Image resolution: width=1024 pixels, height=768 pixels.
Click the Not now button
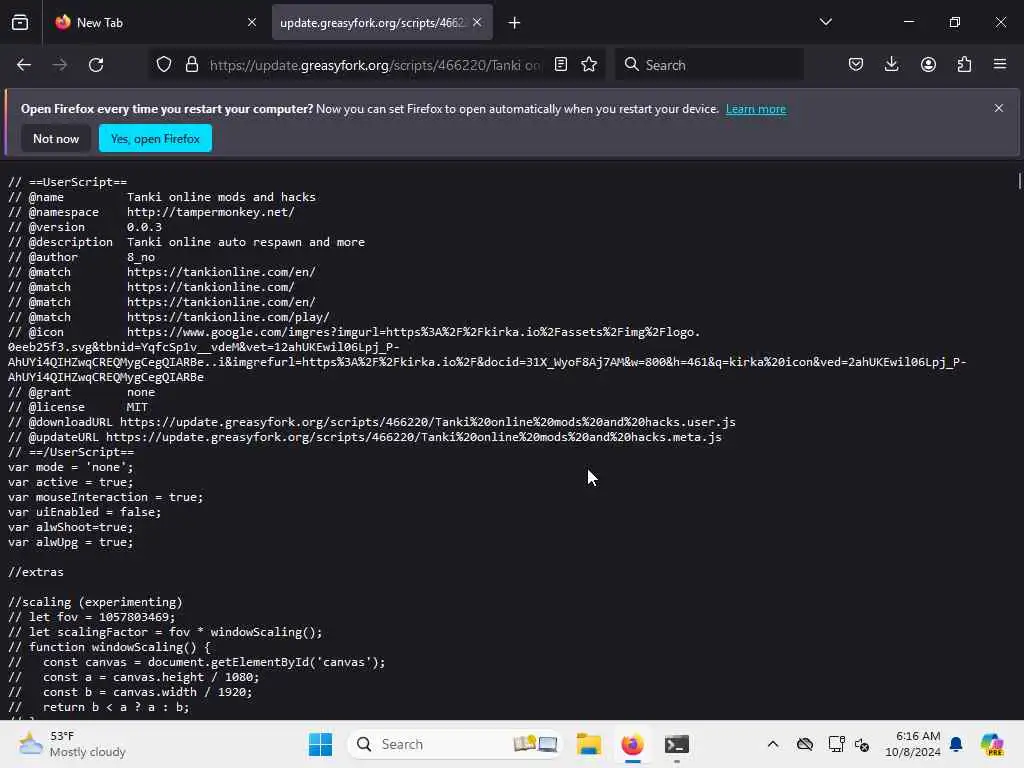[56, 138]
